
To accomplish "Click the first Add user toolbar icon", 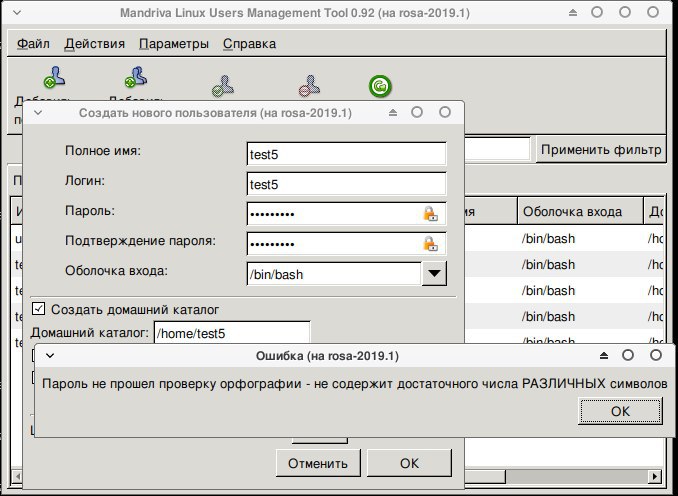I will click(x=54, y=78).
